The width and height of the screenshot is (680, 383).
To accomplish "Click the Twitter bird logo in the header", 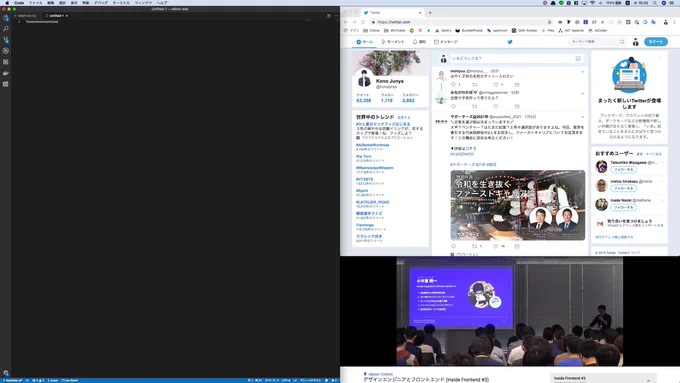I will pos(510,42).
